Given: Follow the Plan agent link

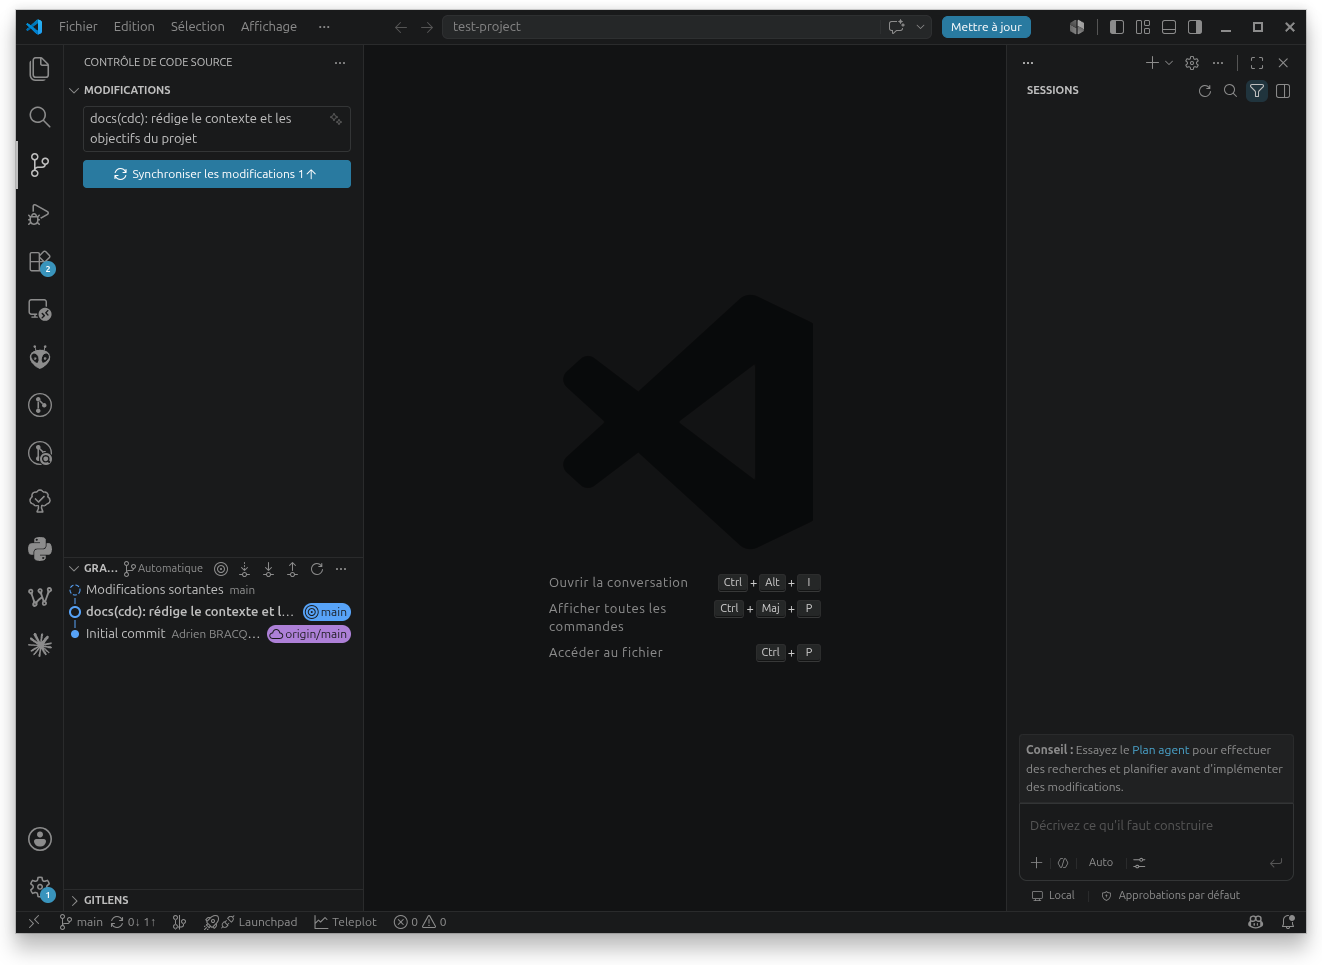Looking at the screenshot, I should (1160, 750).
